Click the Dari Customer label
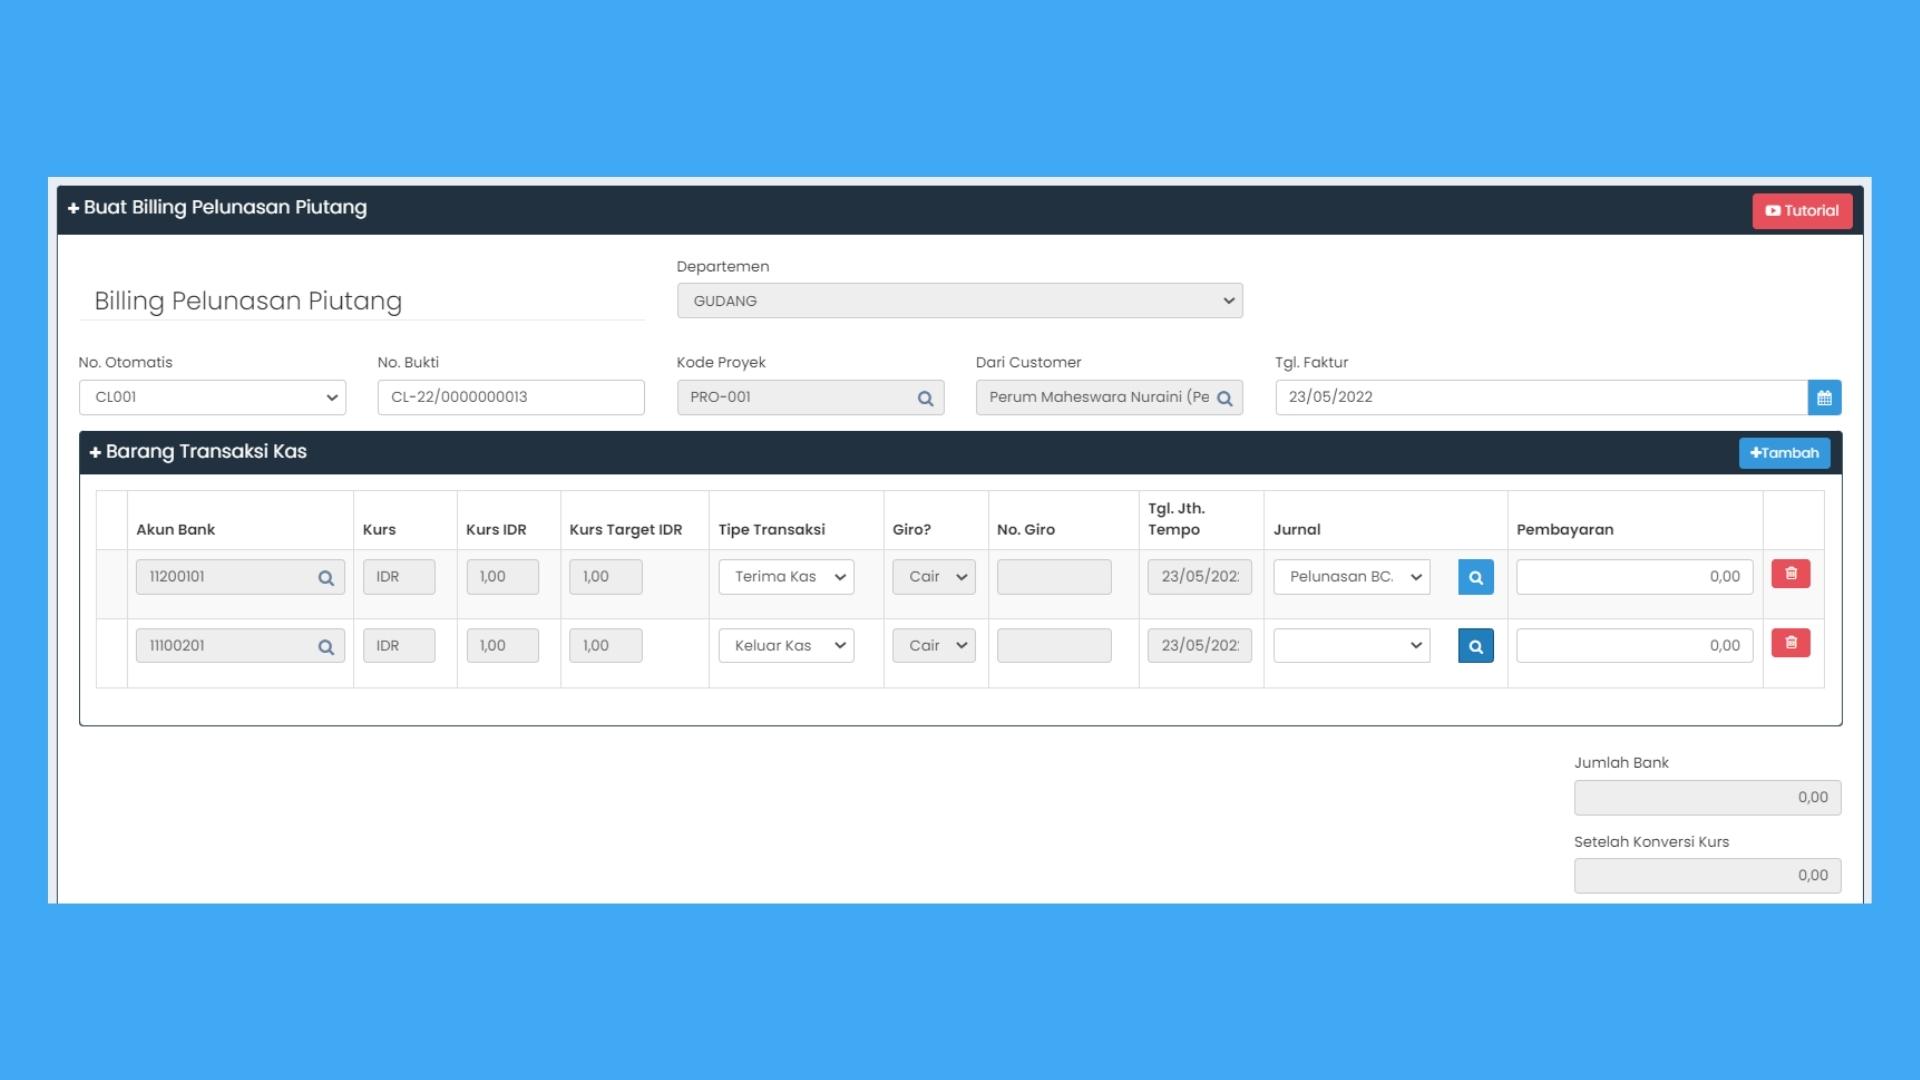 coord(1028,363)
